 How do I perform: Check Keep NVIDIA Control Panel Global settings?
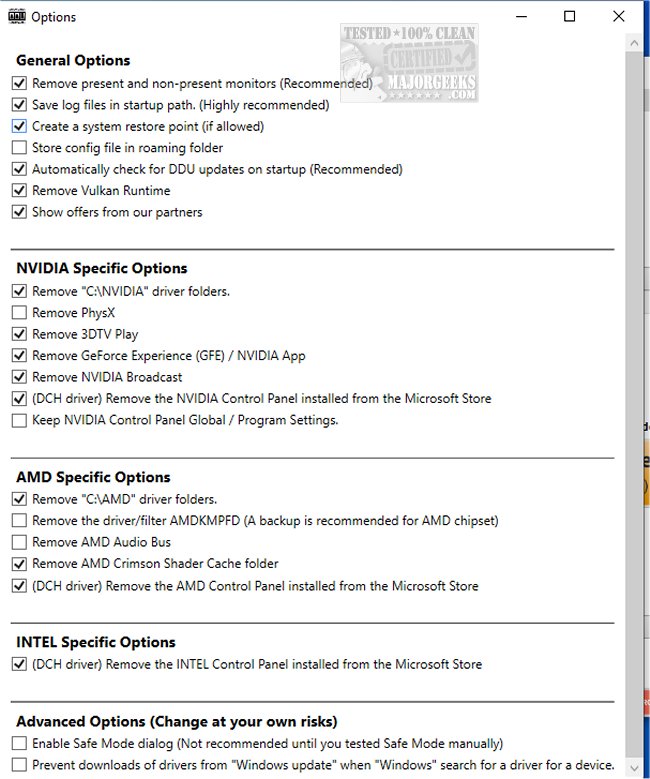(20, 421)
